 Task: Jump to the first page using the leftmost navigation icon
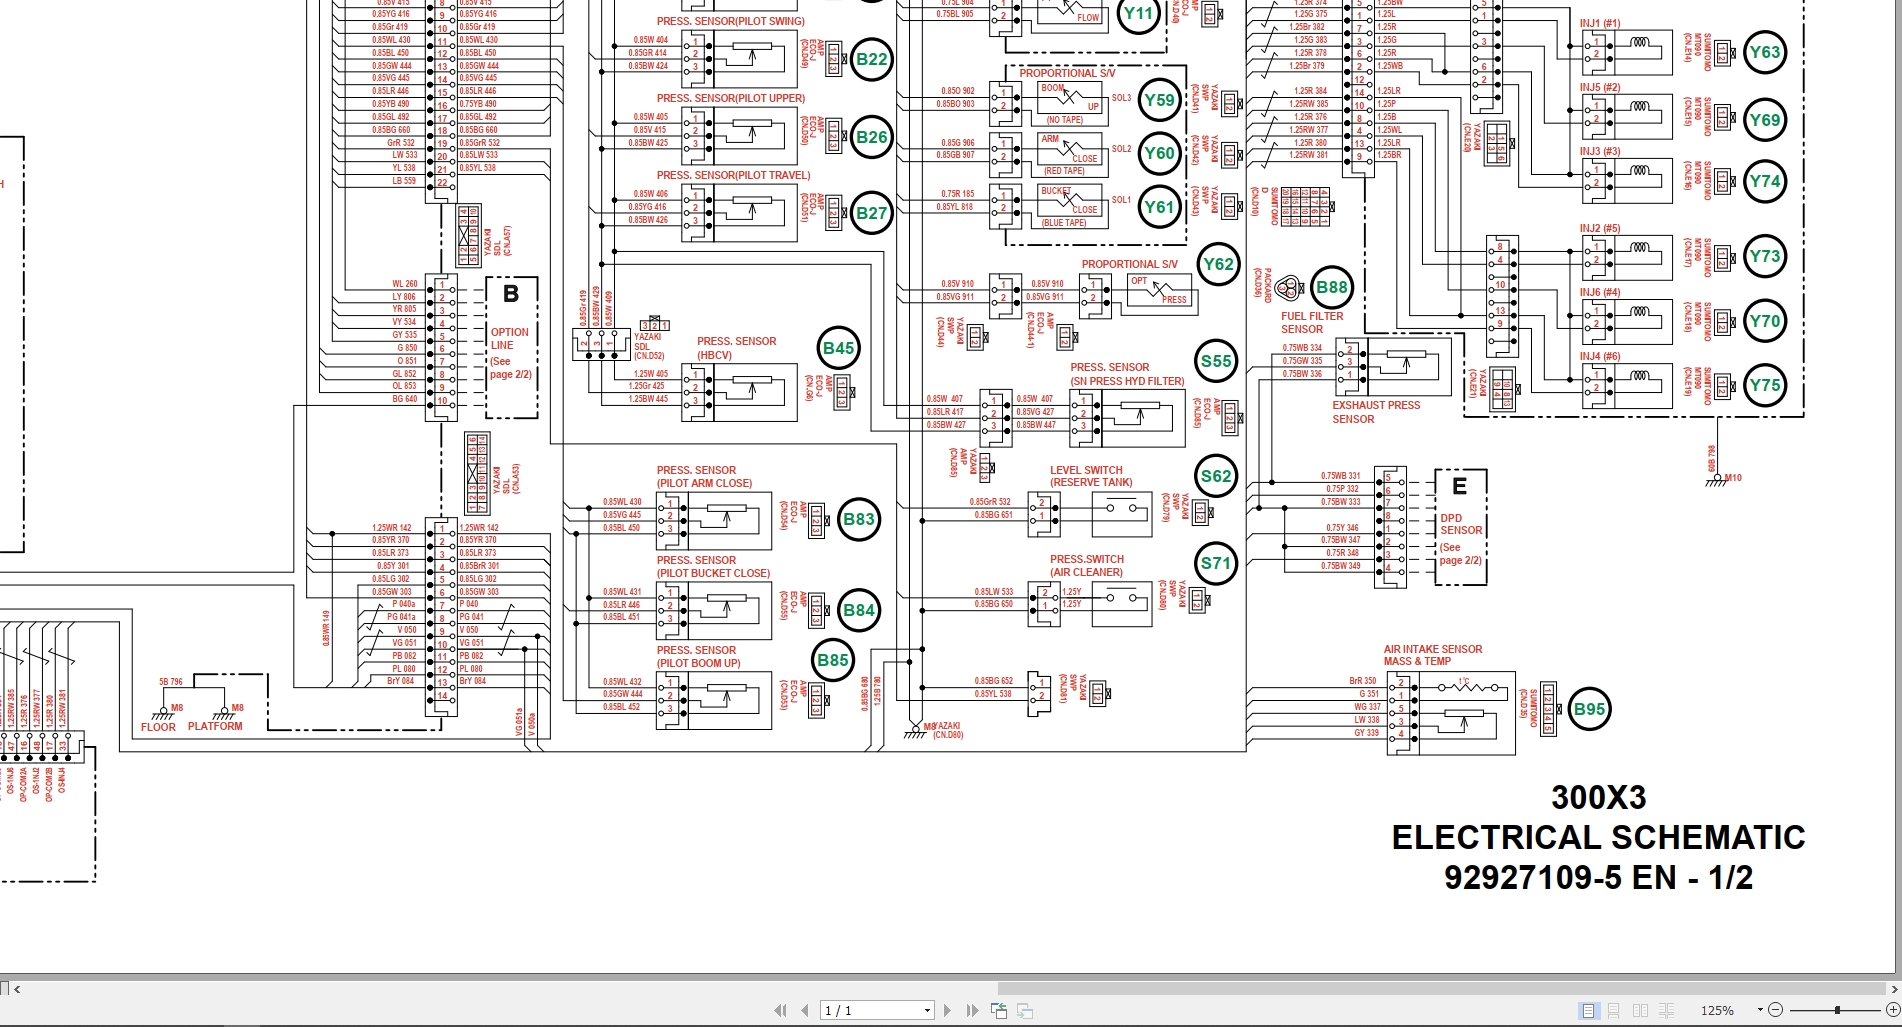780,1010
